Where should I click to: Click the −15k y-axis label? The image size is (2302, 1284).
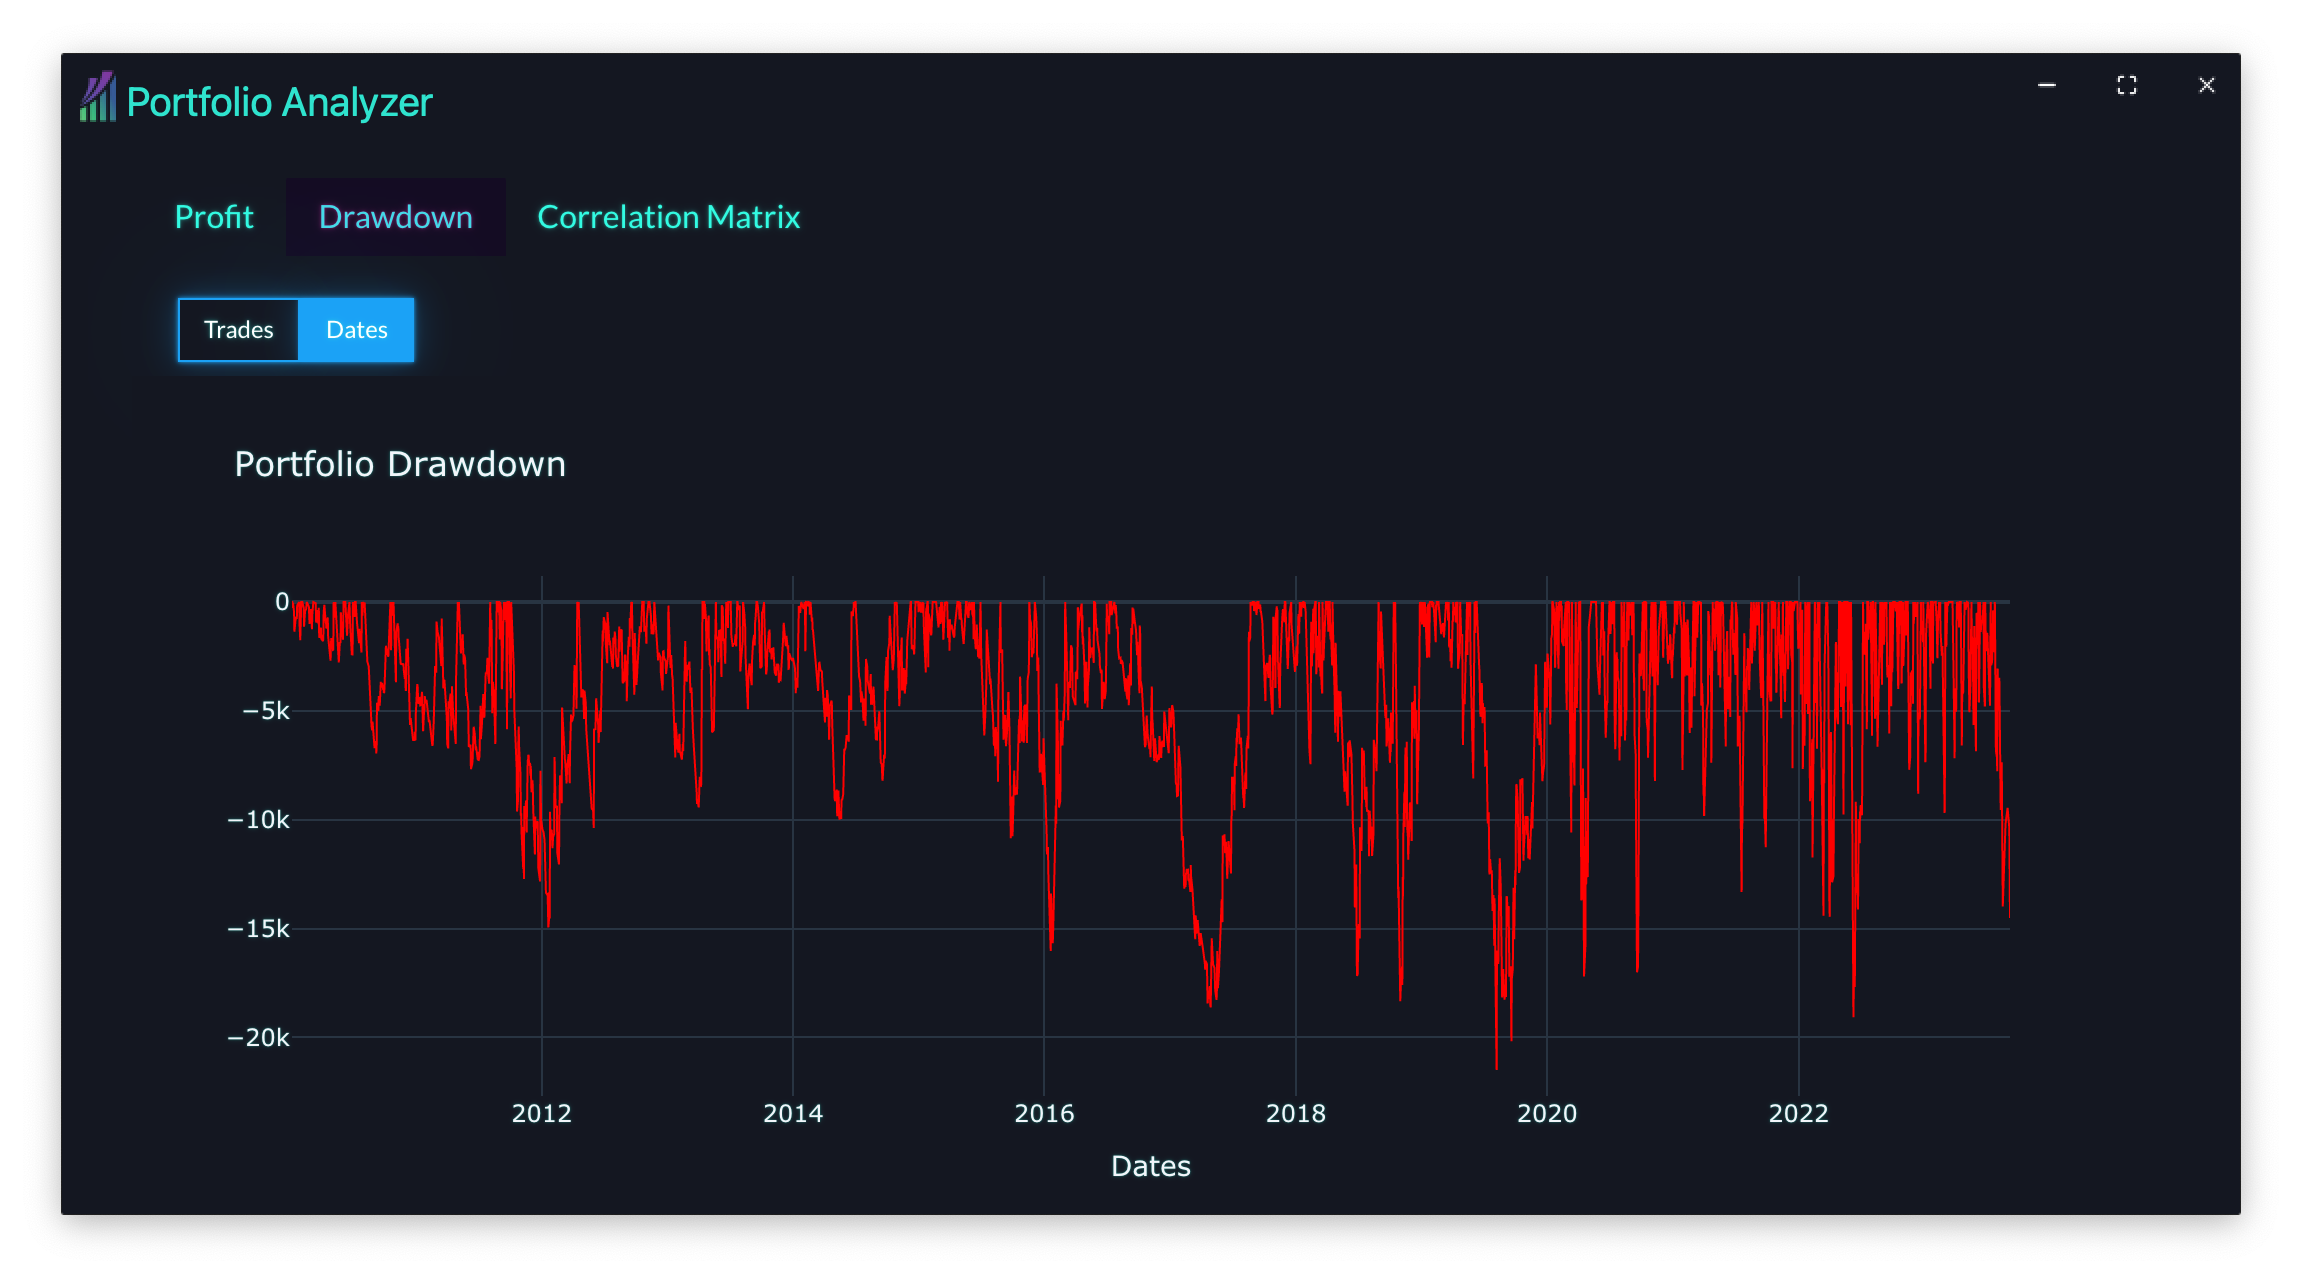pos(259,929)
